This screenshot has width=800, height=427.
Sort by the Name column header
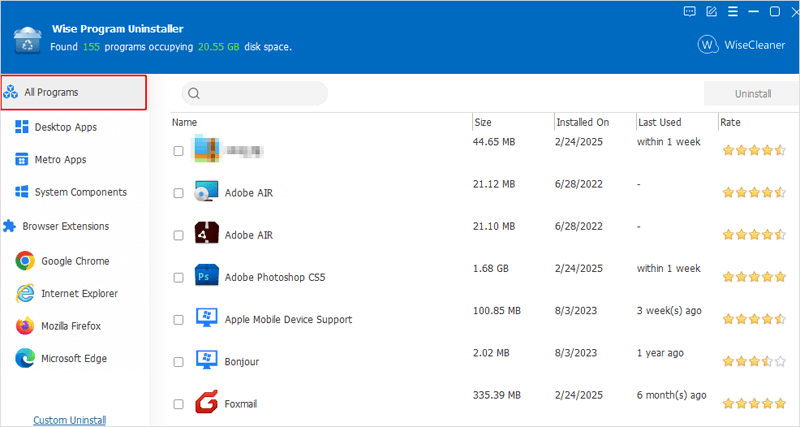pyautogui.click(x=184, y=122)
